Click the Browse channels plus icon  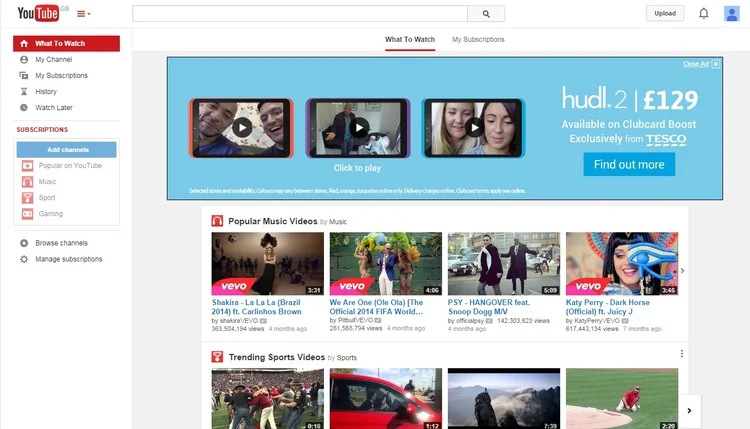[24, 243]
